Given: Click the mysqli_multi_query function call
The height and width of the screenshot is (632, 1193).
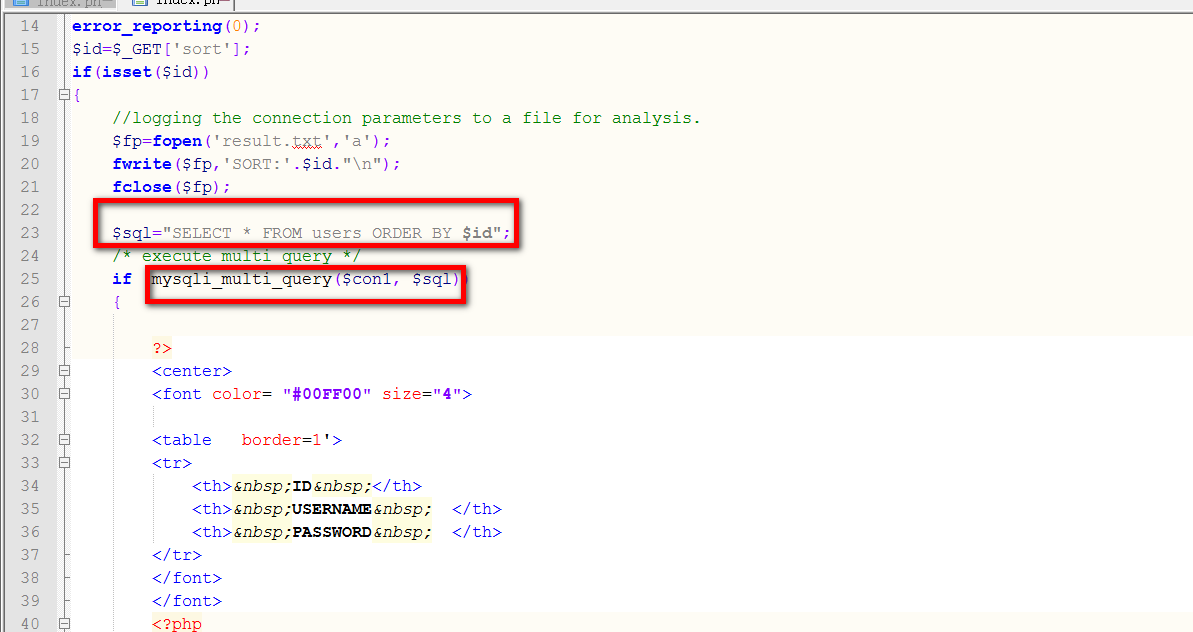Looking at the screenshot, I should coord(240,279).
